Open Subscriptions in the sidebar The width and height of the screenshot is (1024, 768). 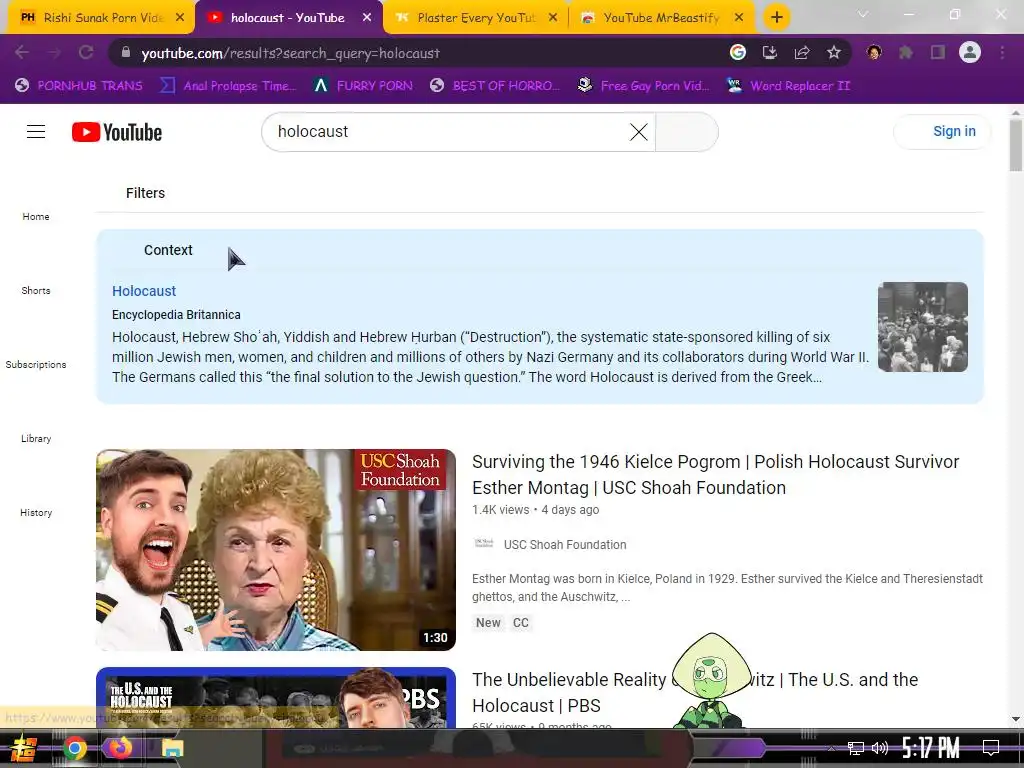[x=36, y=364]
